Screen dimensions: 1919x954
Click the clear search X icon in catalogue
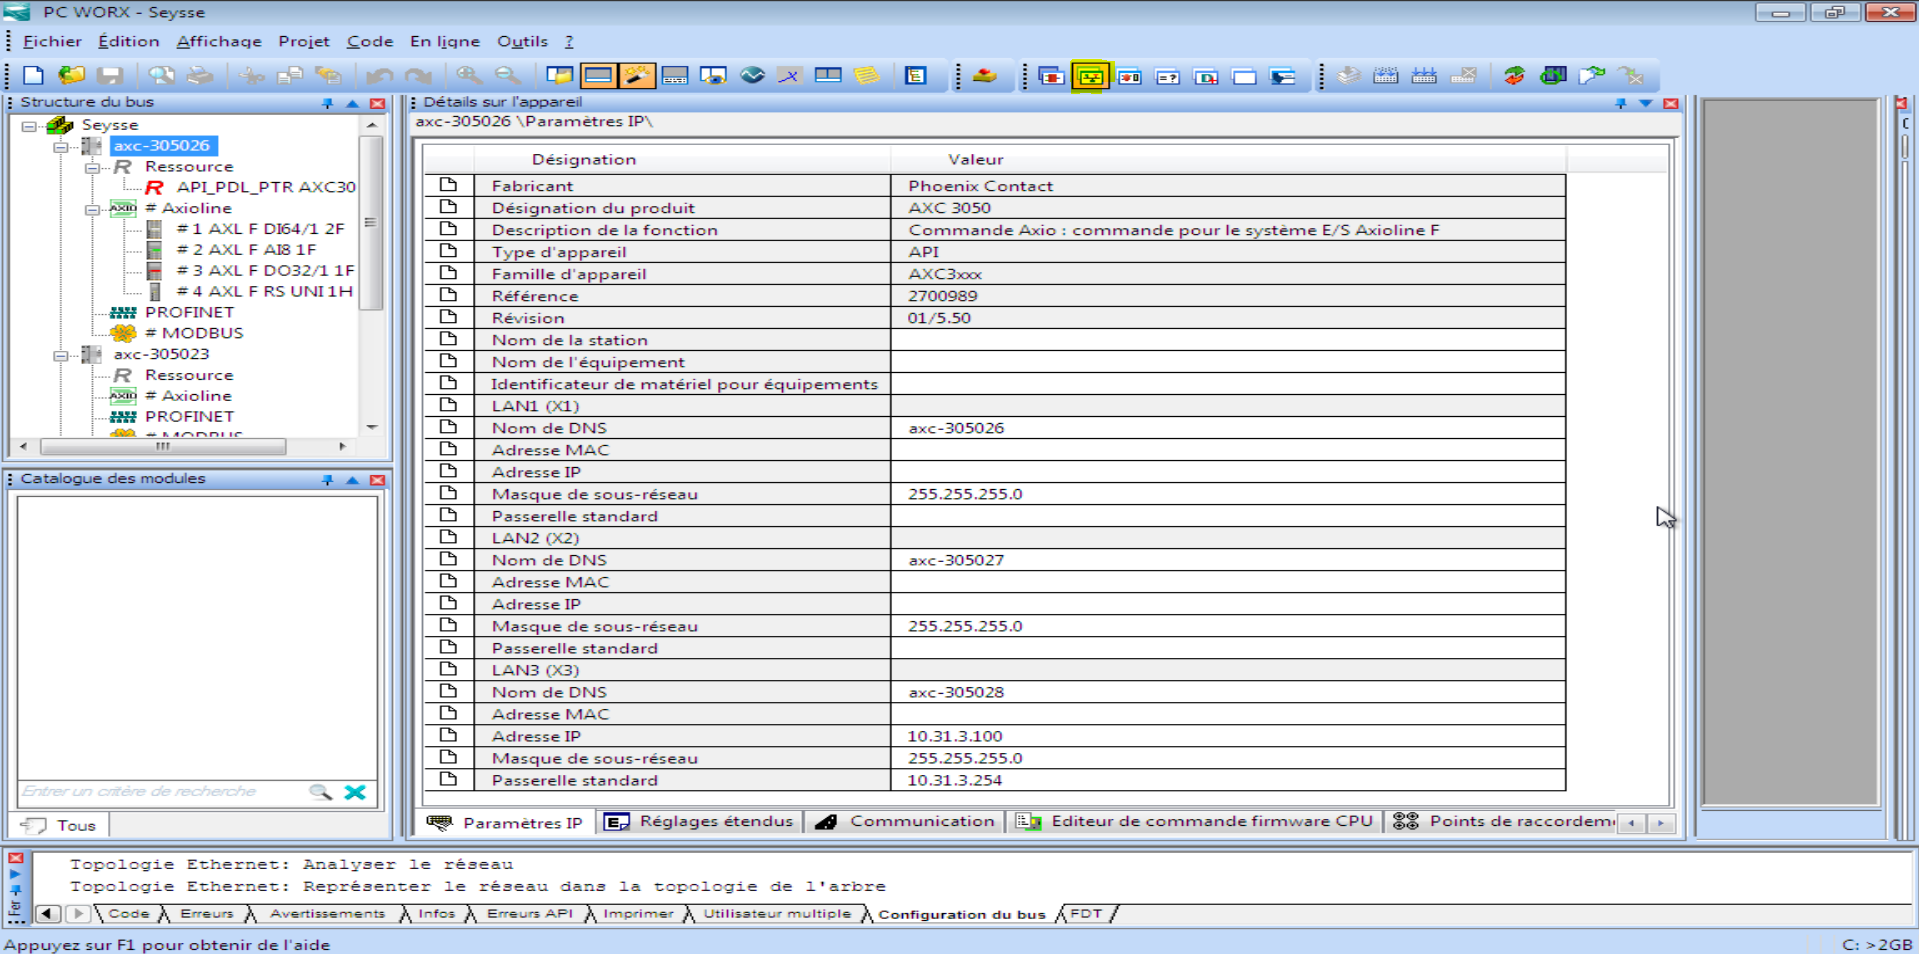(355, 792)
